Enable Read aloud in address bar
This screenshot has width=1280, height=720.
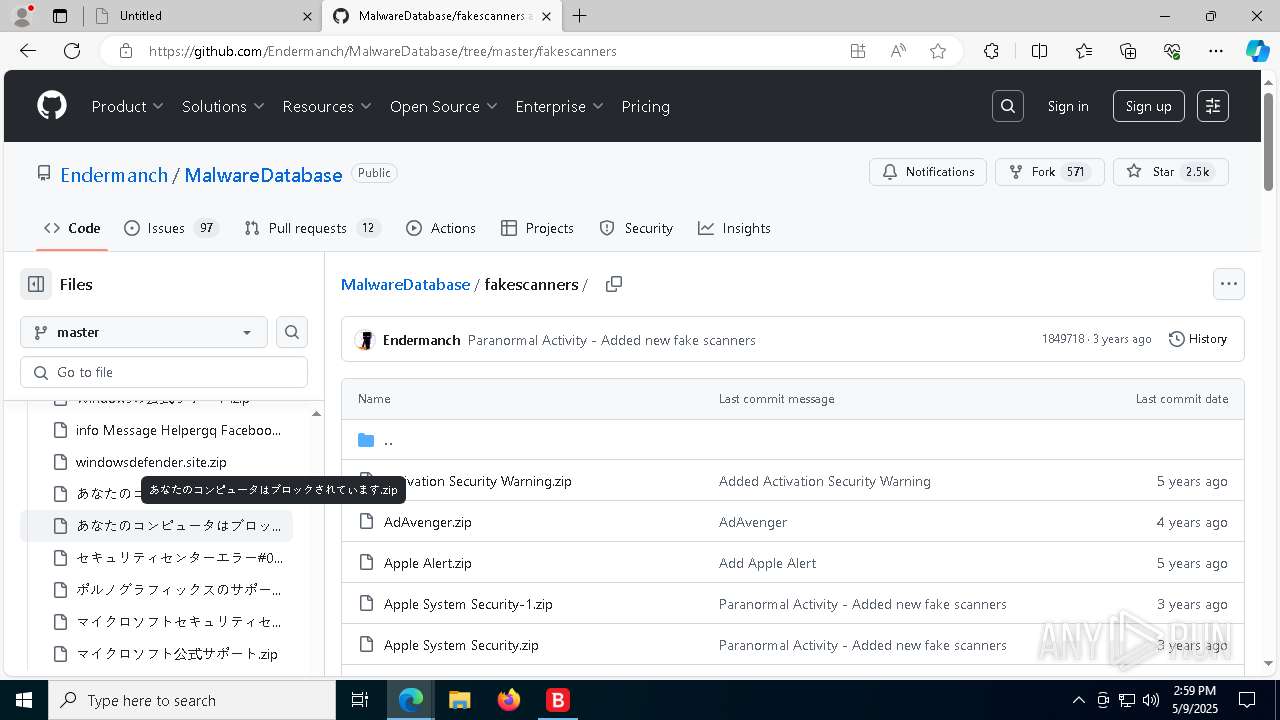click(898, 51)
